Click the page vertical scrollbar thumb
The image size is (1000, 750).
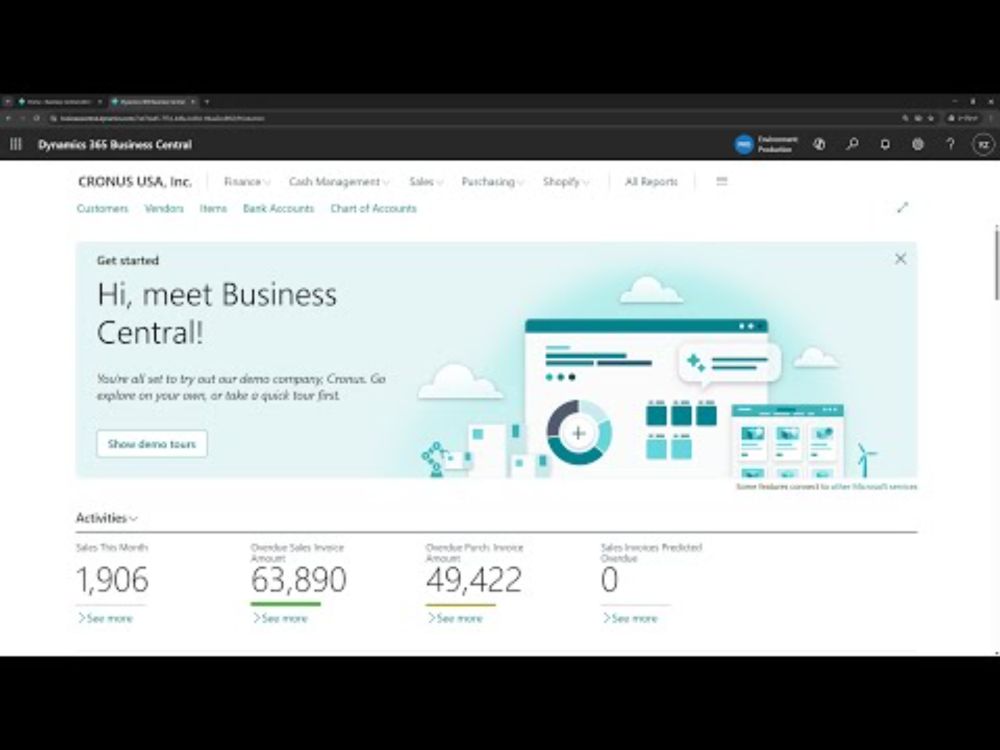pos(997,263)
